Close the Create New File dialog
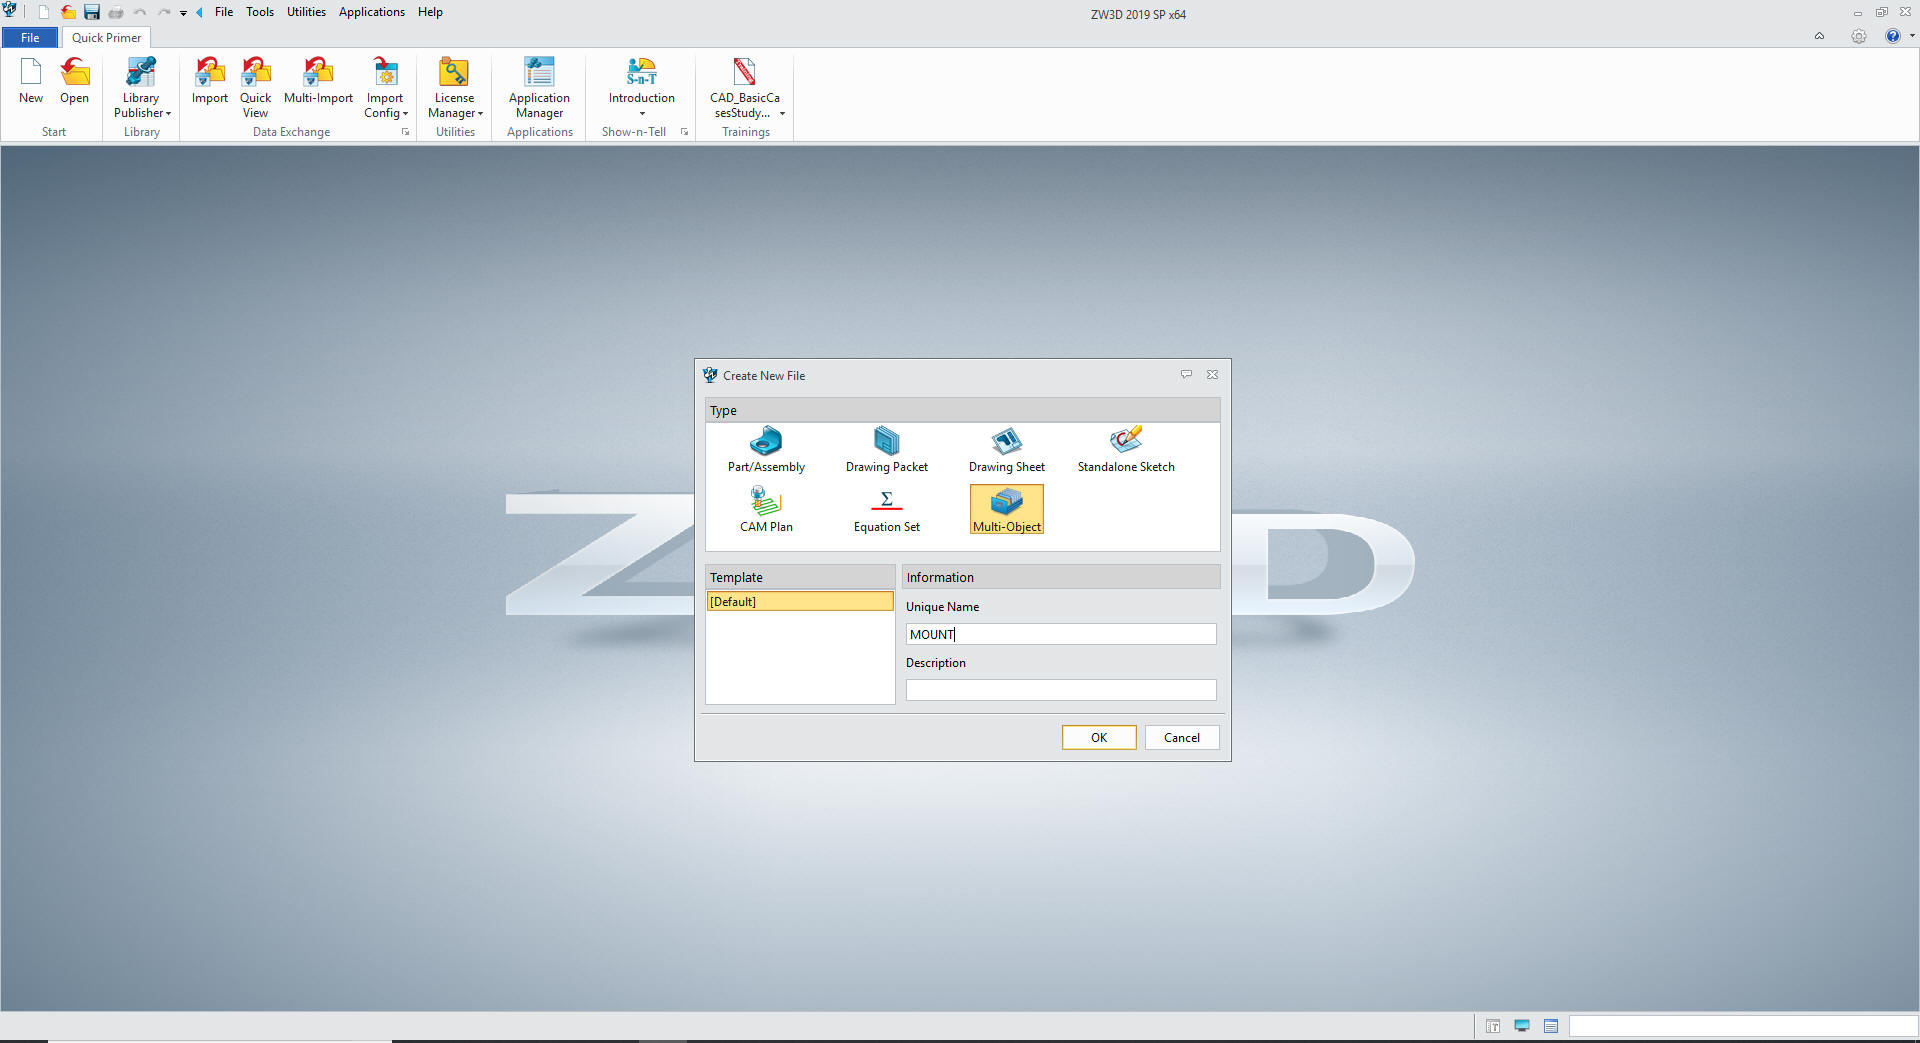 [x=1212, y=375]
